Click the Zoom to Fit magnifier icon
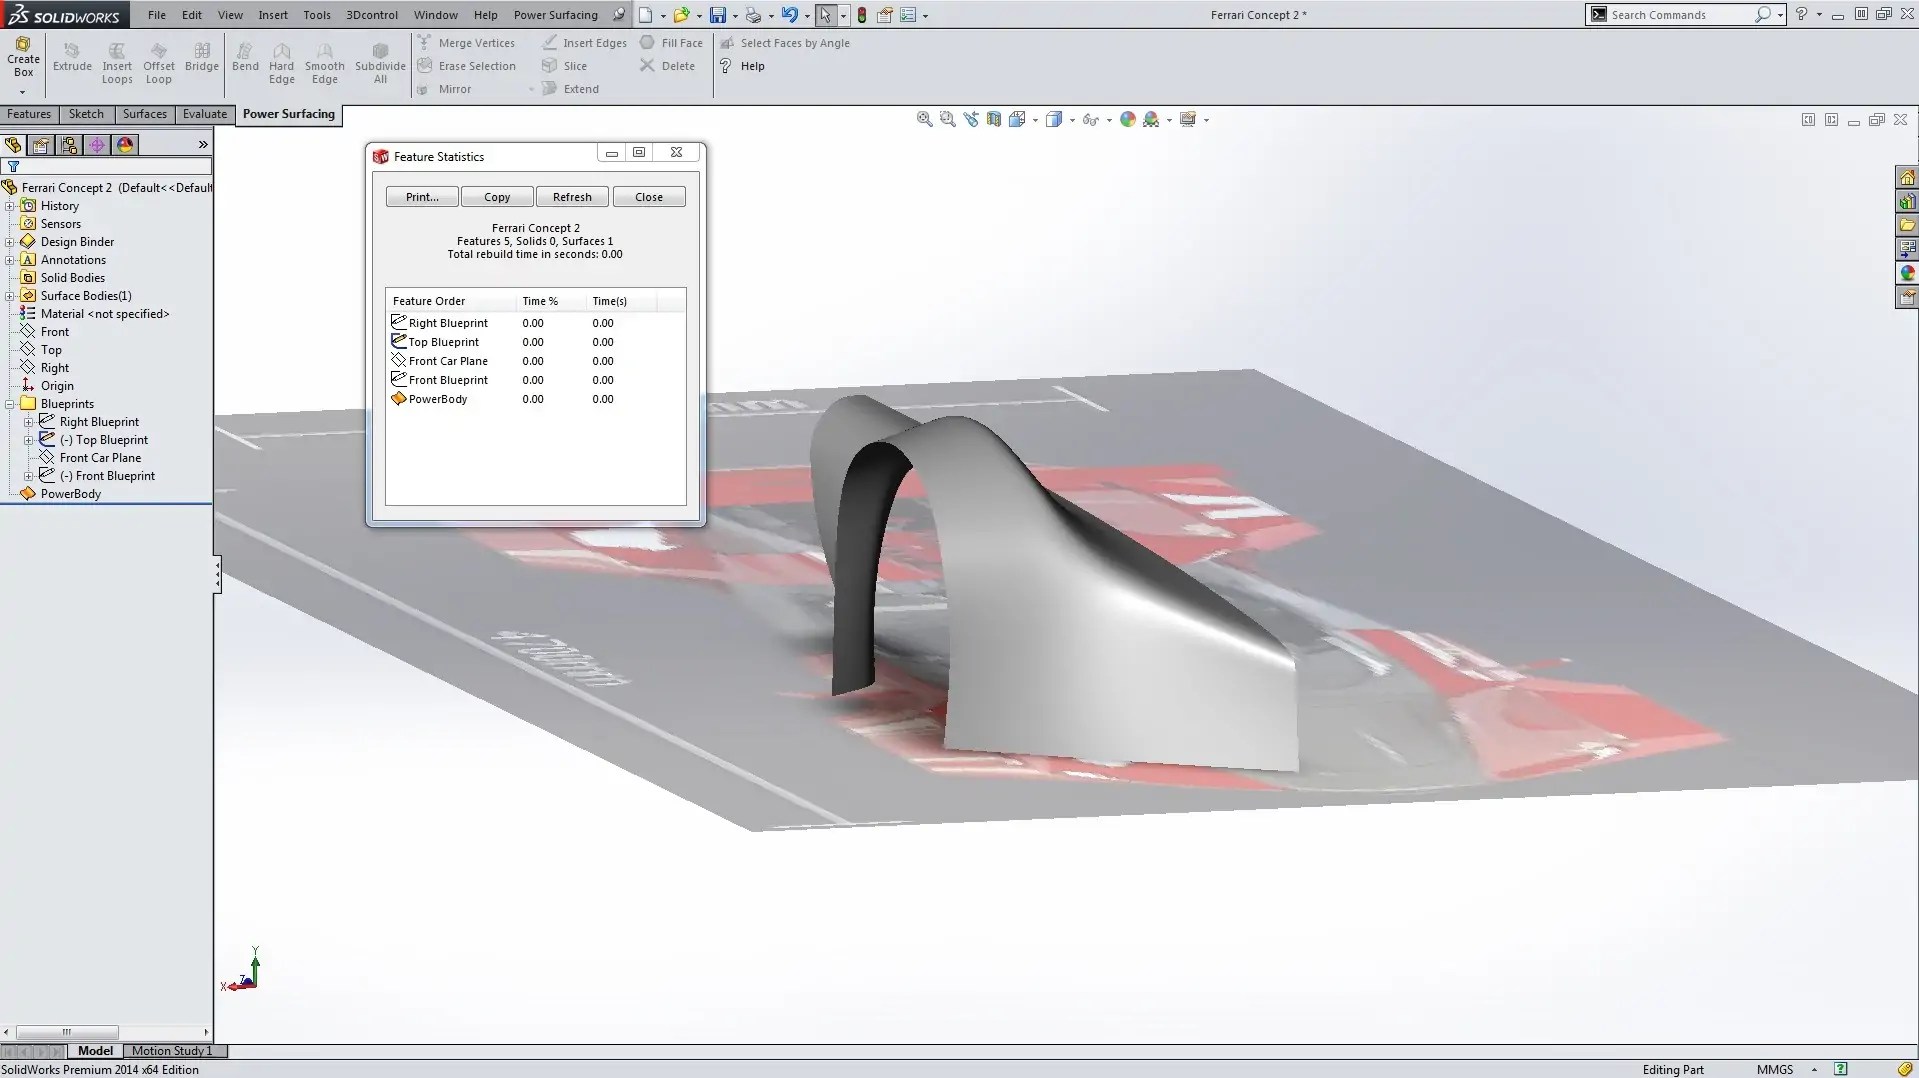Image resolution: width=1919 pixels, height=1078 pixels. tap(924, 119)
